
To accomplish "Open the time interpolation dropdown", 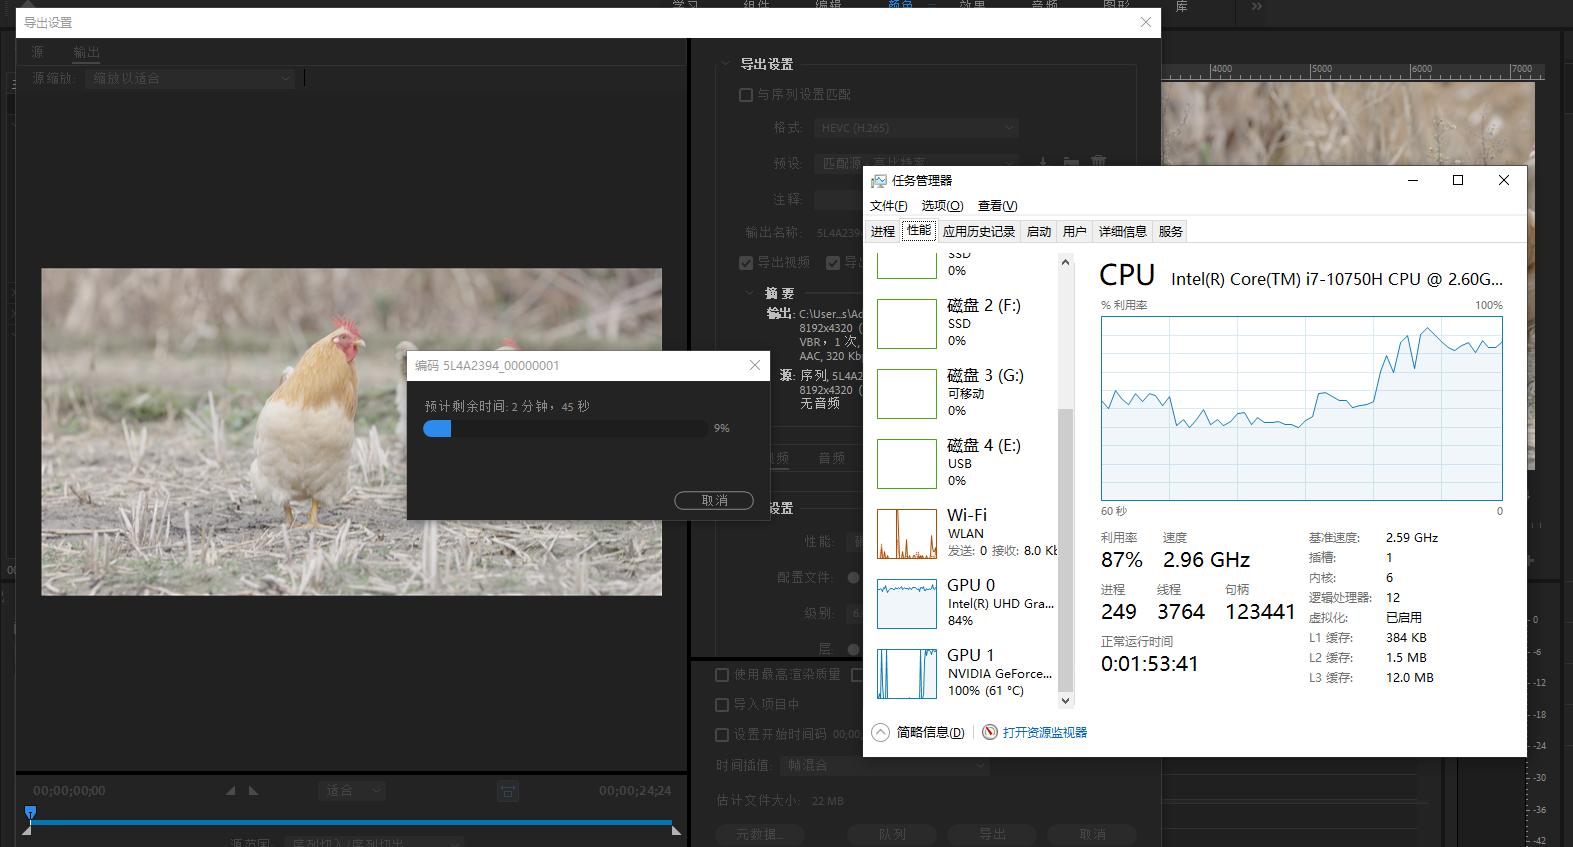I will [884, 765].
